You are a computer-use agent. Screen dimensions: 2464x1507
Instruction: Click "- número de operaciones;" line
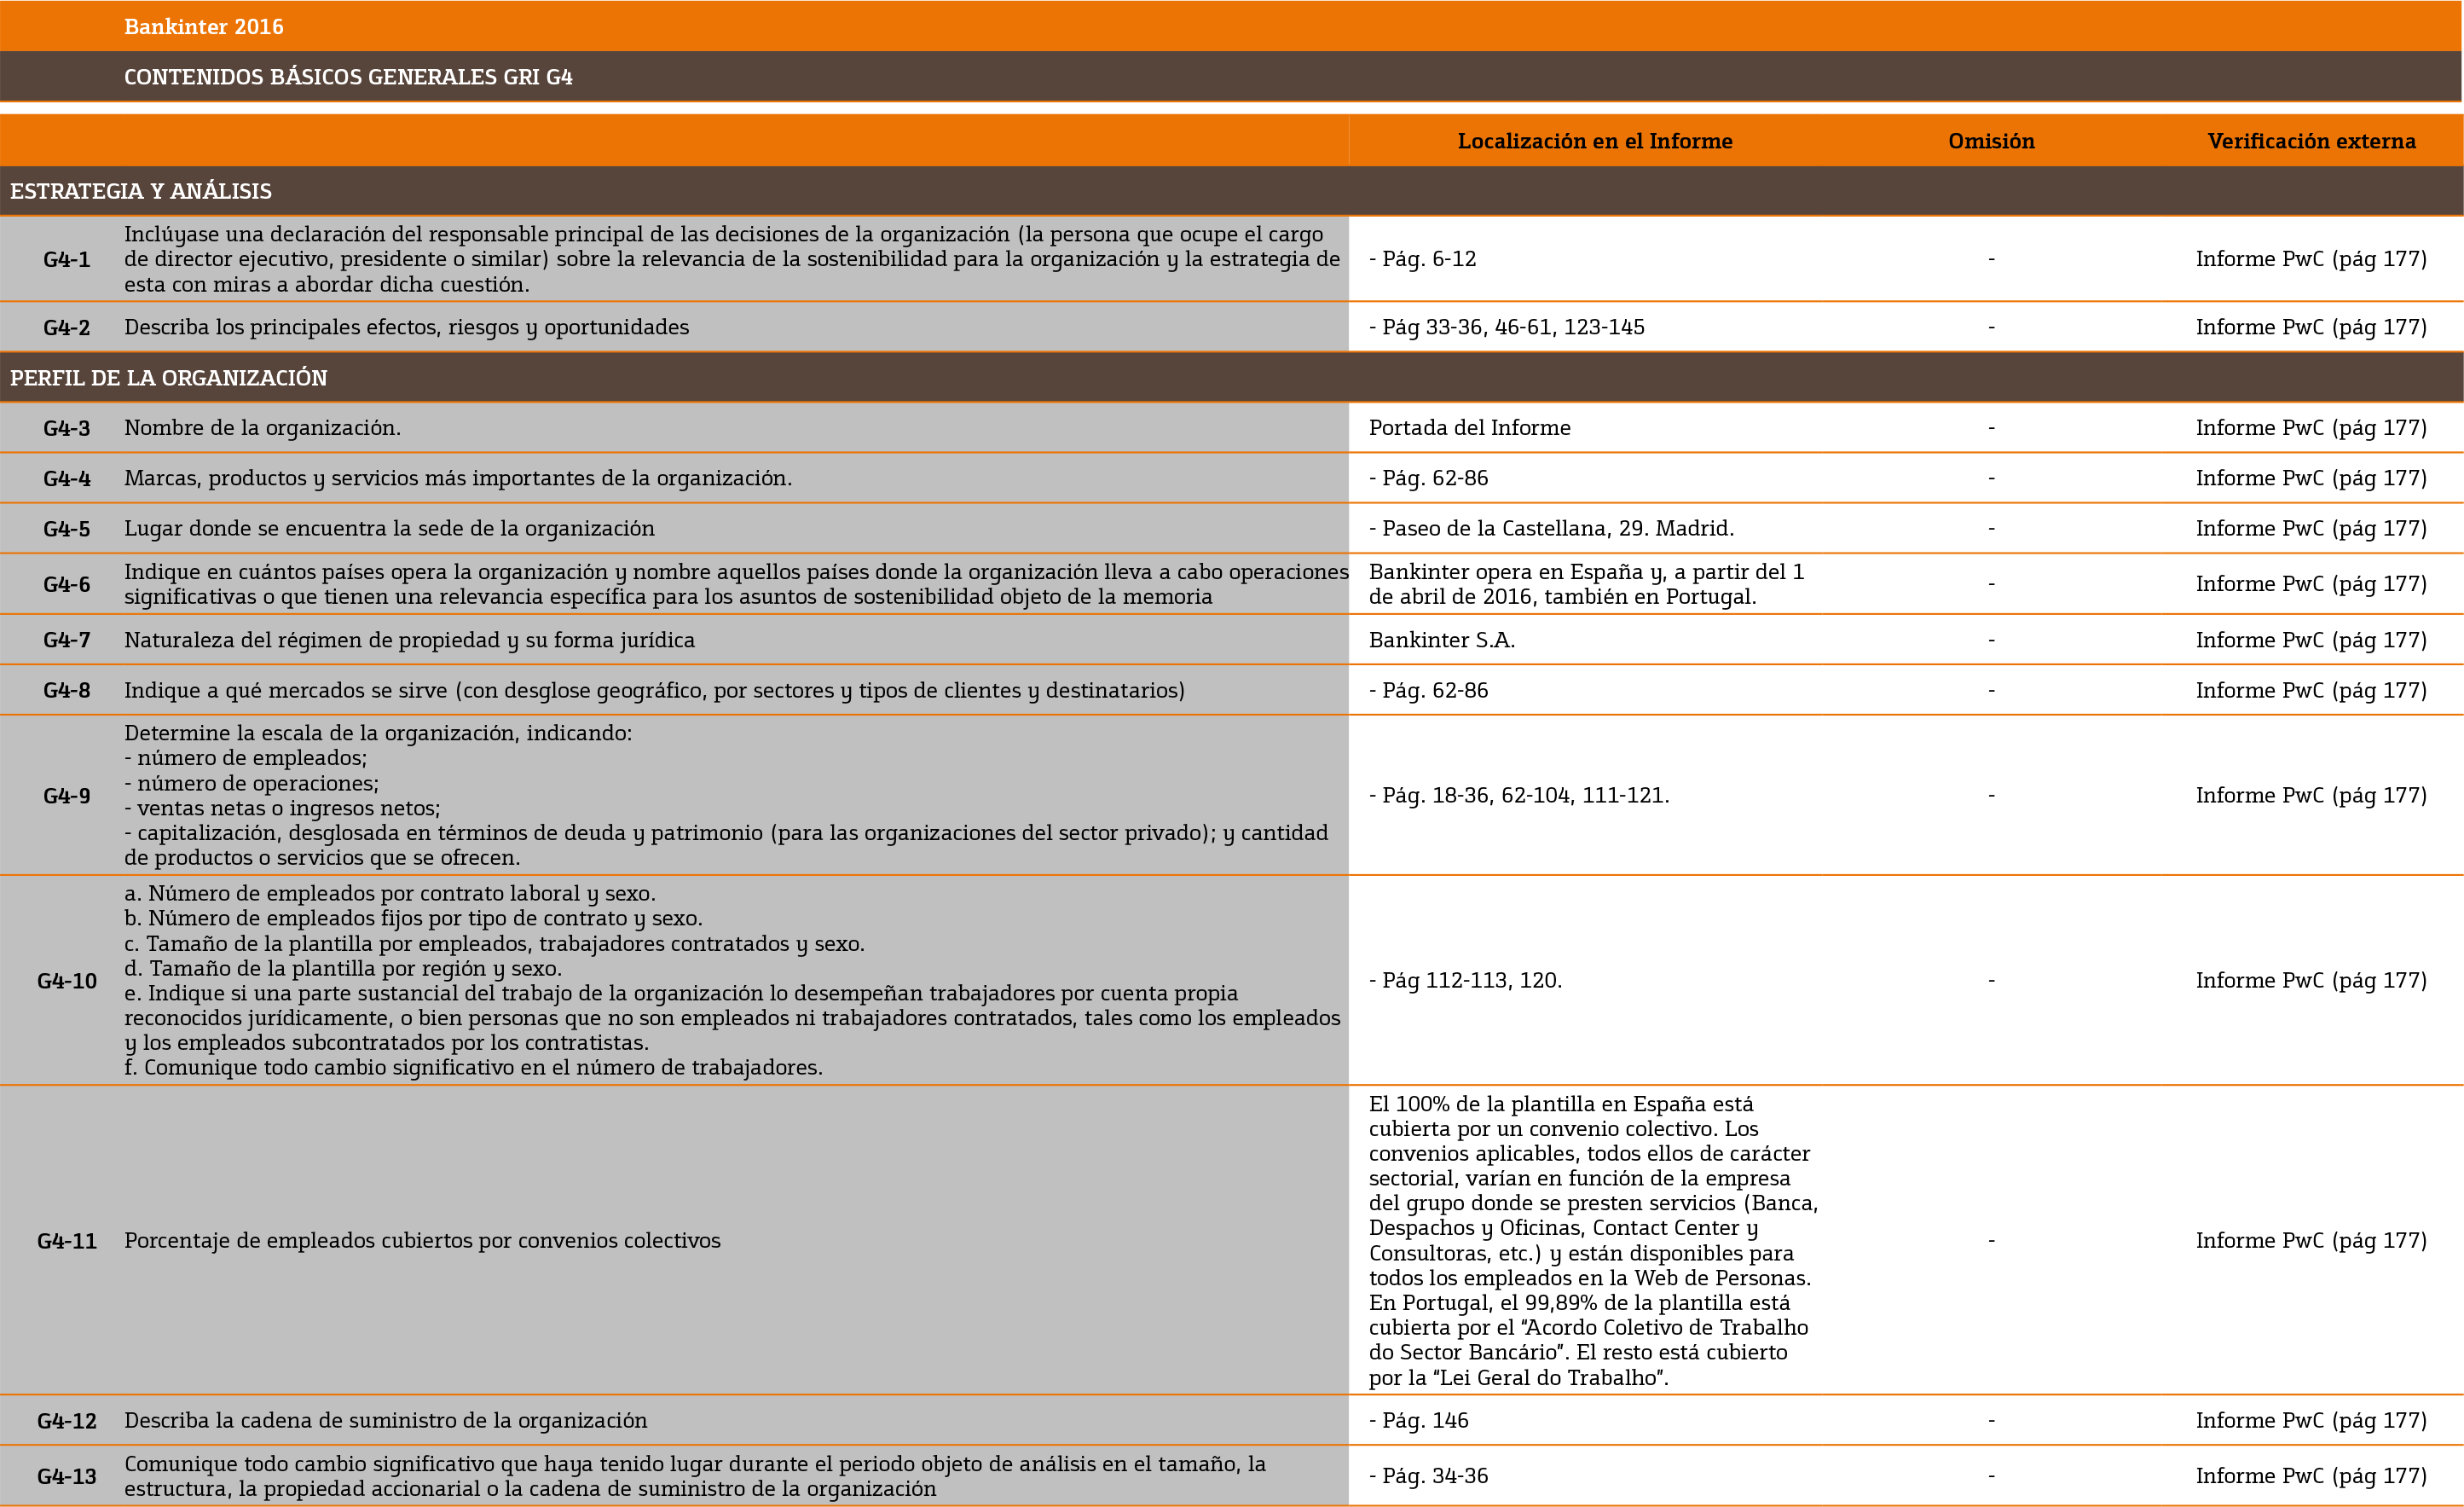pyautogui.click(x=251, y=783)
